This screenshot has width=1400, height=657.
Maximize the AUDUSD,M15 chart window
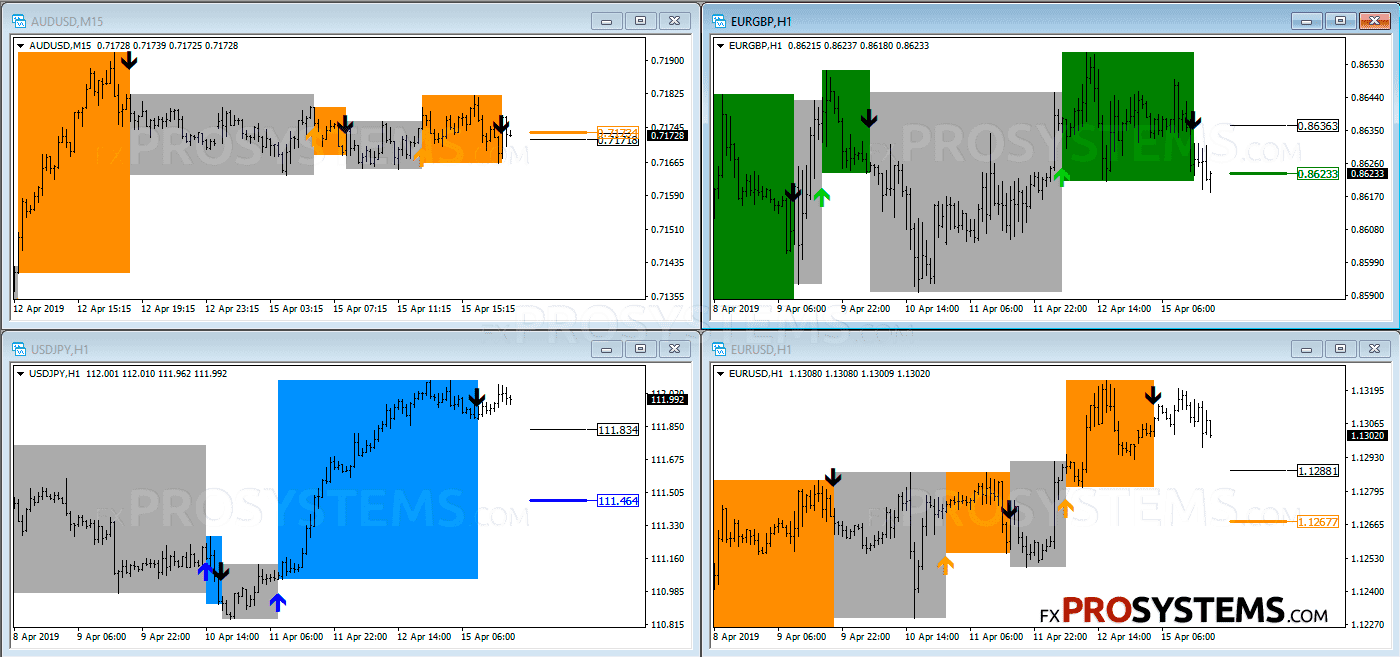click(x=642, y=20)
